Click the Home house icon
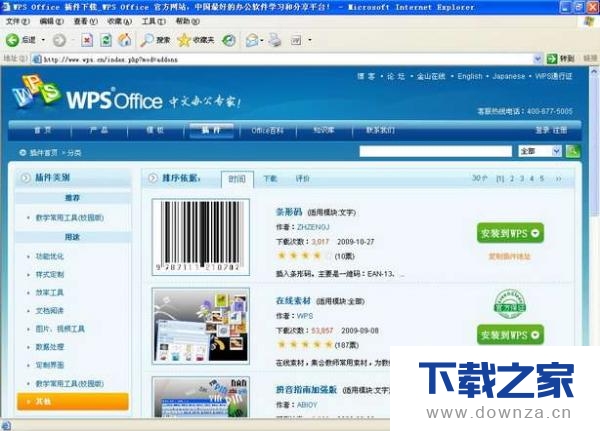This screenshot has height=431, width=600. pyautogui.click(x=125, y=40)
